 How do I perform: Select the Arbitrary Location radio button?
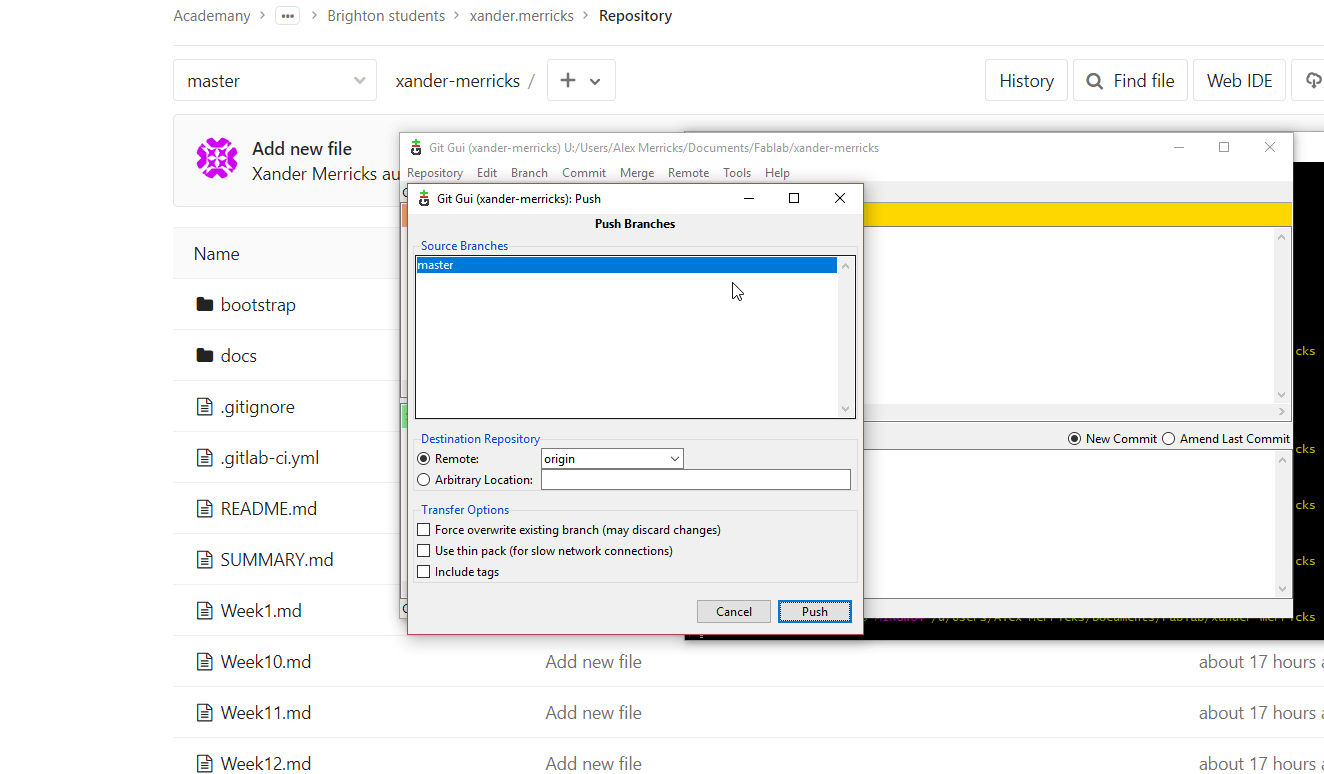[424, 480]
